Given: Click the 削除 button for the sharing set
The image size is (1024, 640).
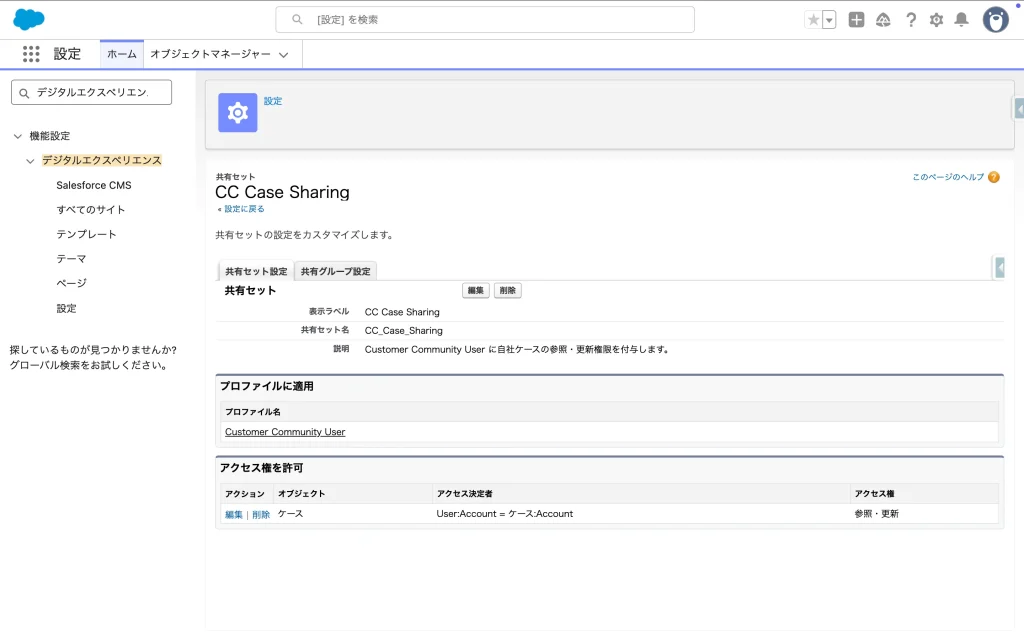Looking at the screenshot, I should point(507,290).
